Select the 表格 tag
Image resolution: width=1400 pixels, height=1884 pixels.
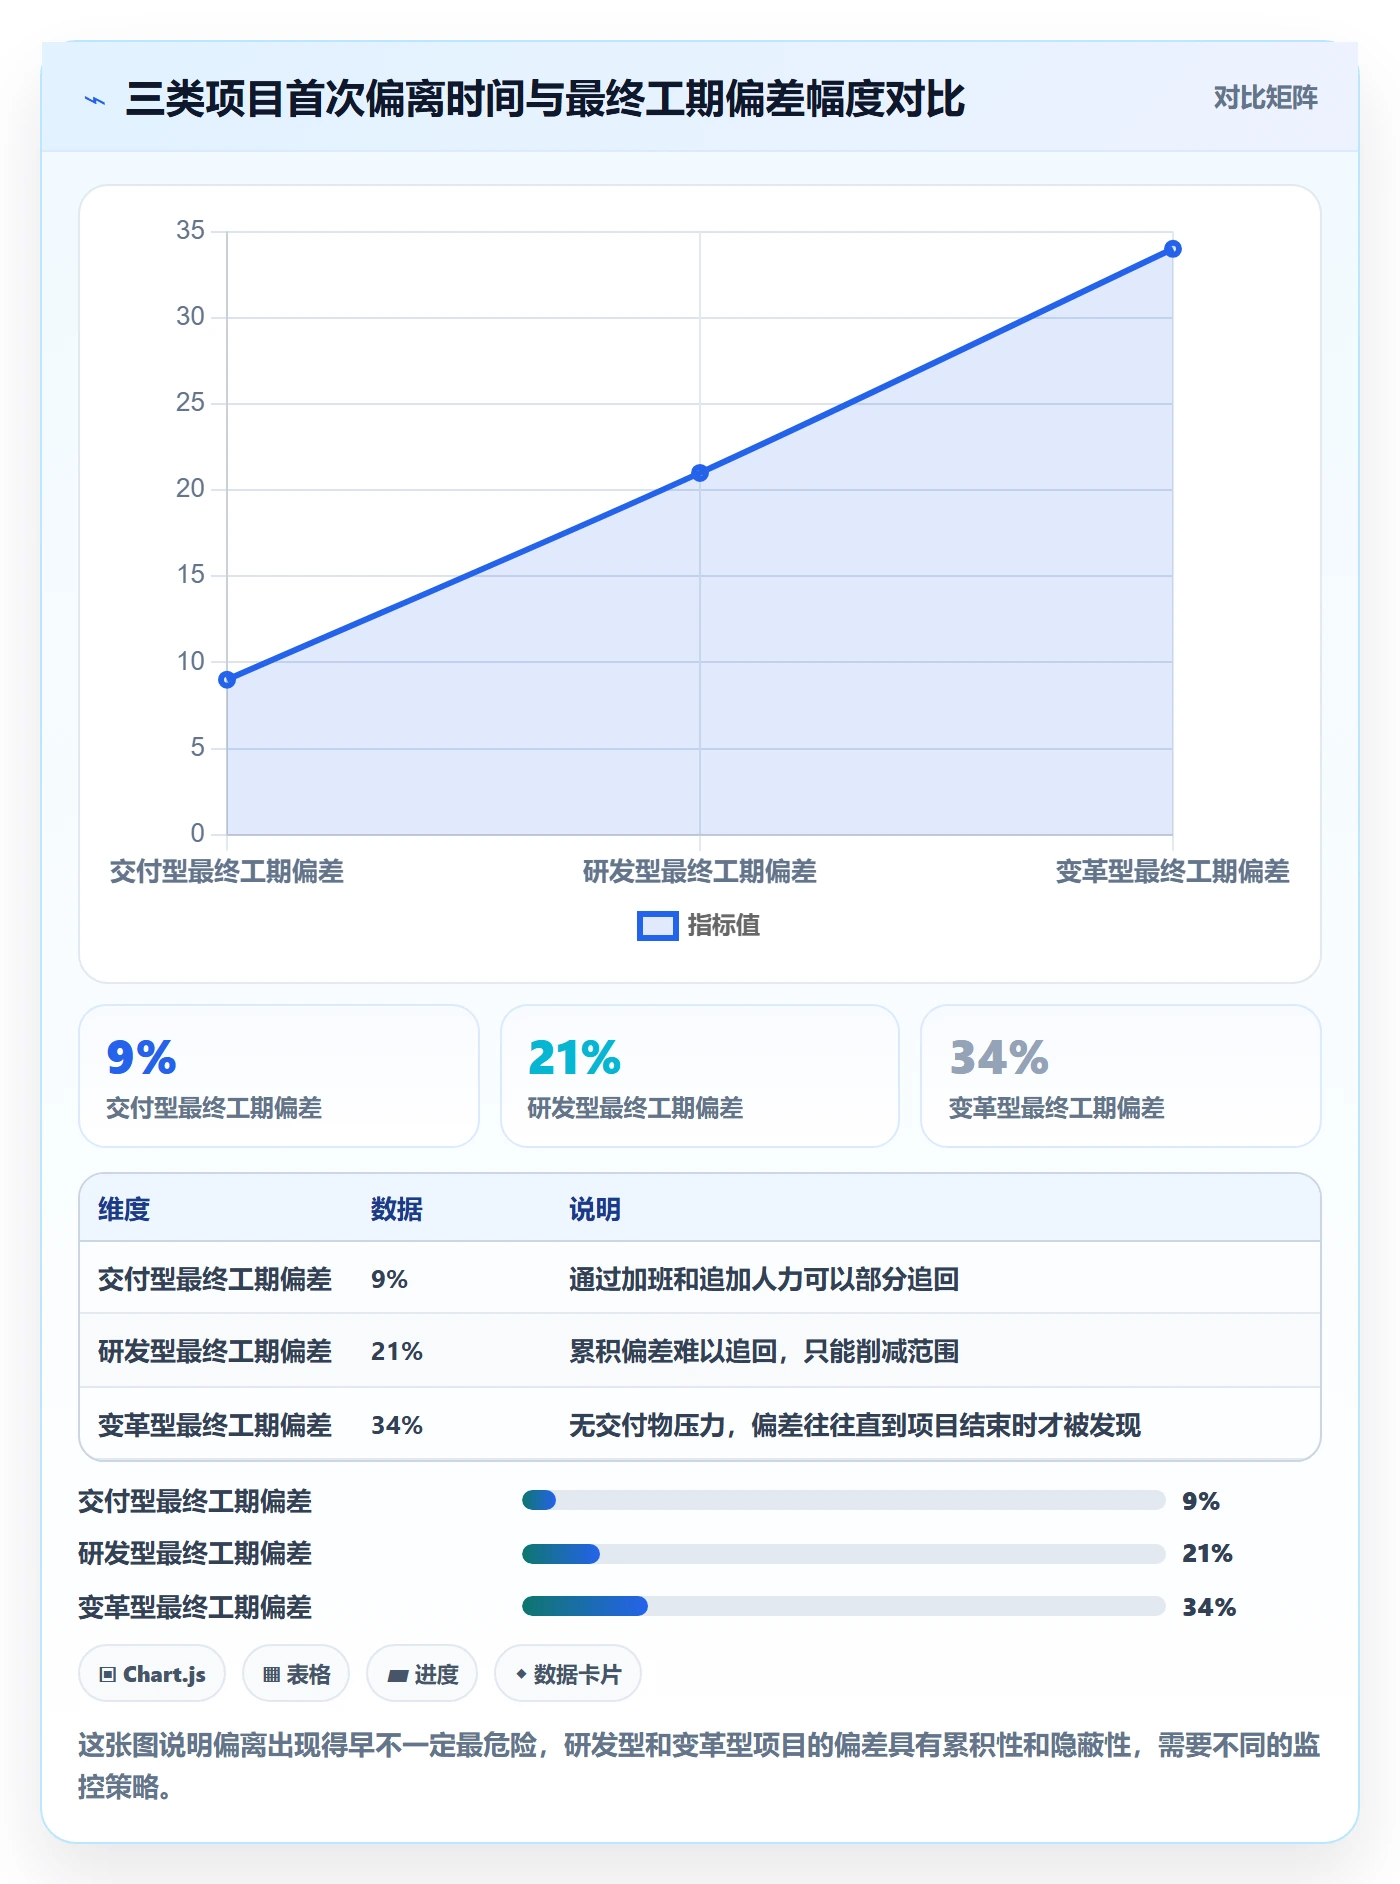coord(296,1674)
